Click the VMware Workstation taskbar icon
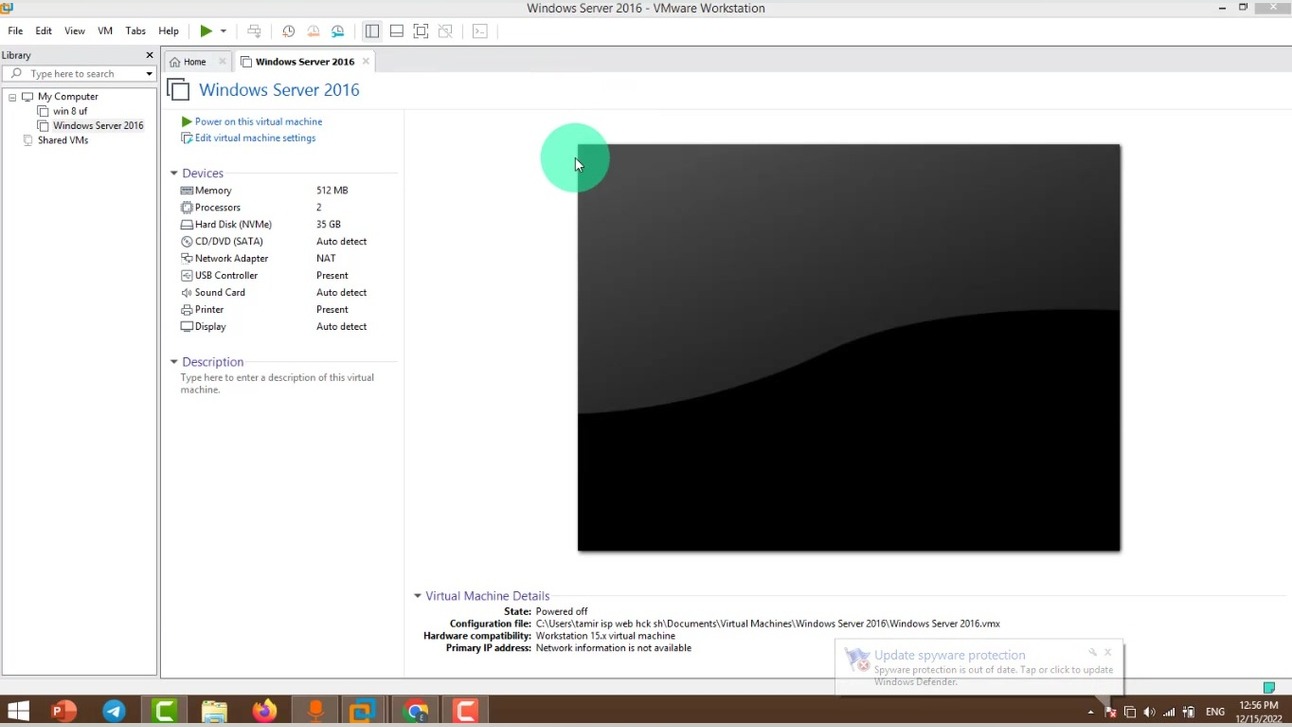This screenshot has height=727, width=1292. (x=362, y=711)
